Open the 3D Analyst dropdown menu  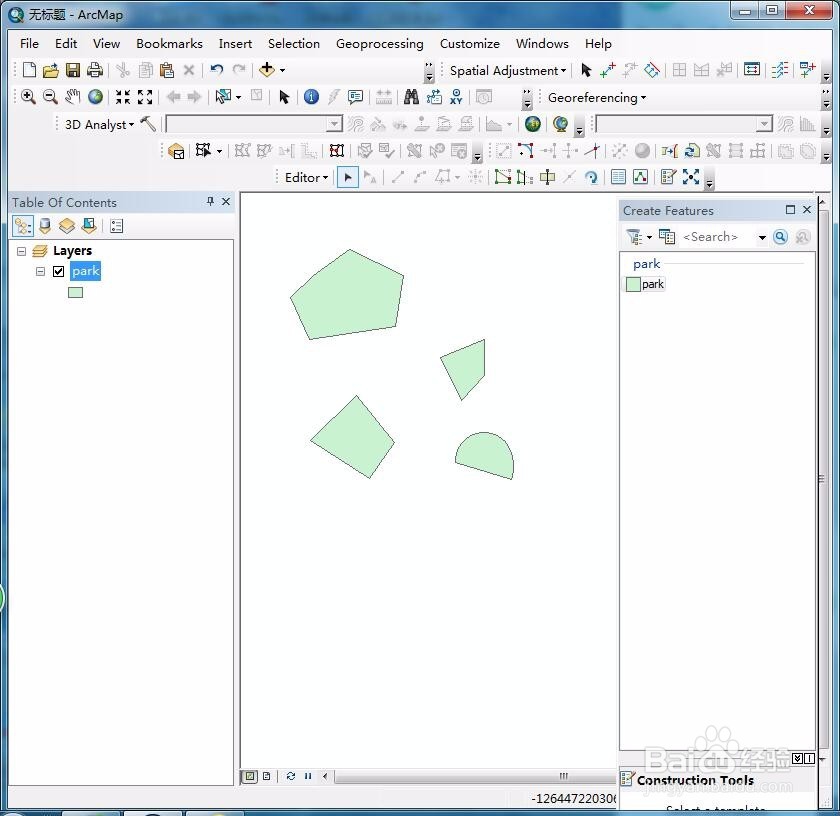(x=99, y=124)
